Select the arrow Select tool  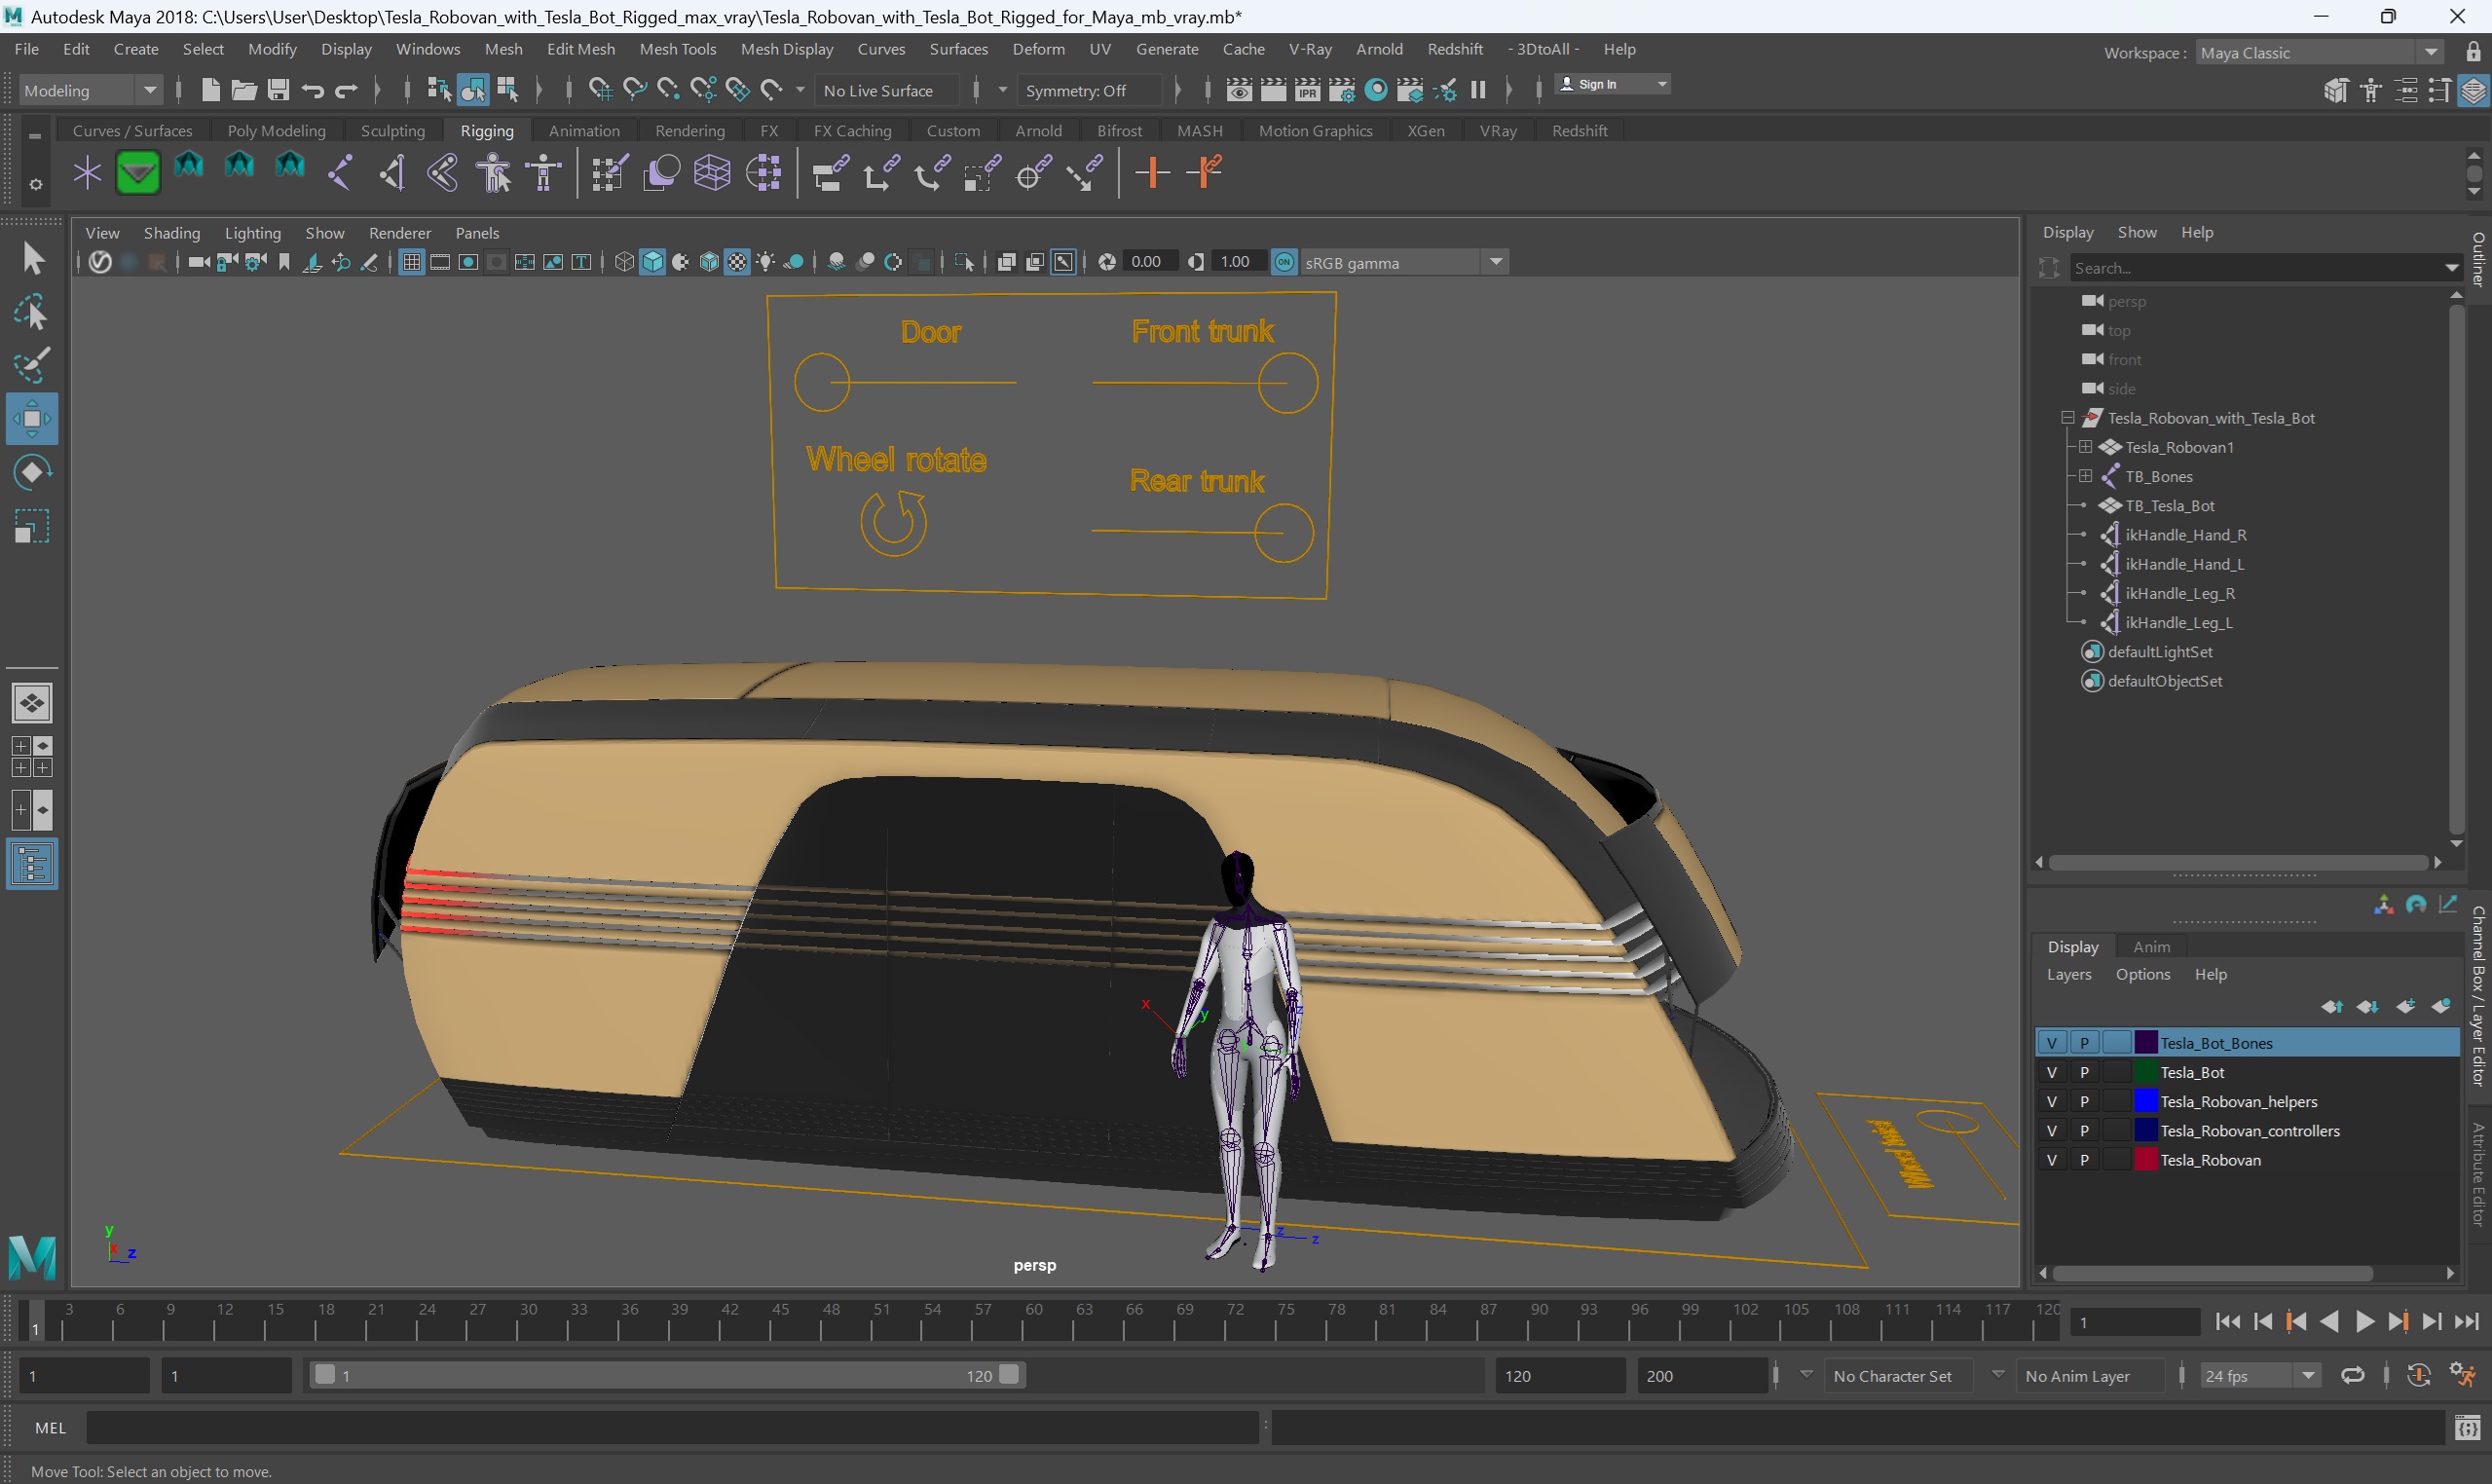[x=32, y=259]
